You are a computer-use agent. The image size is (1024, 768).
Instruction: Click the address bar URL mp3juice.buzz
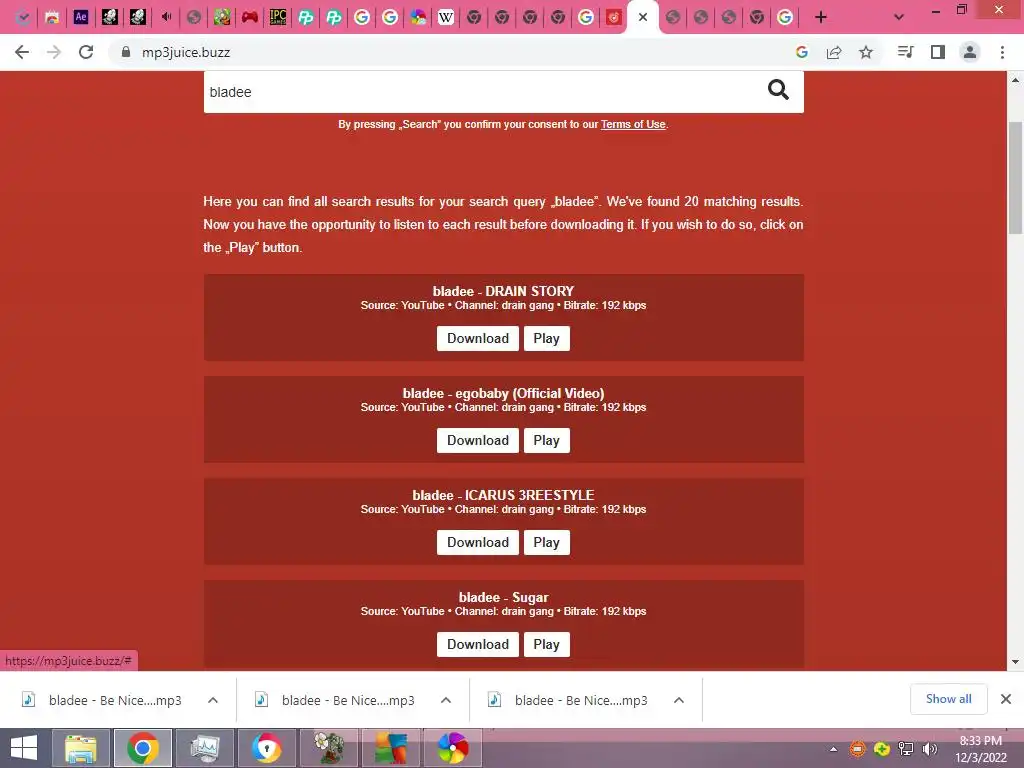(x=186, y=52)
